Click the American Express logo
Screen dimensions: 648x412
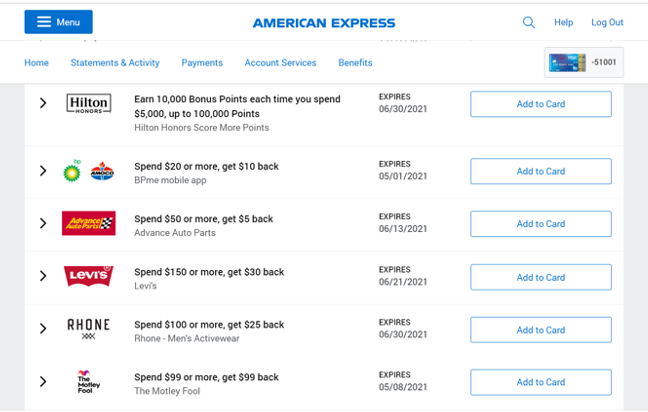point(323,23)
